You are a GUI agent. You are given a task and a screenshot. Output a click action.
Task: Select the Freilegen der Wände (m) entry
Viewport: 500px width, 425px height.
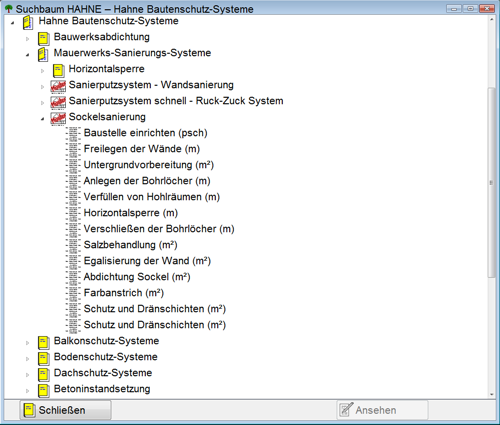(x=142, y=149)
